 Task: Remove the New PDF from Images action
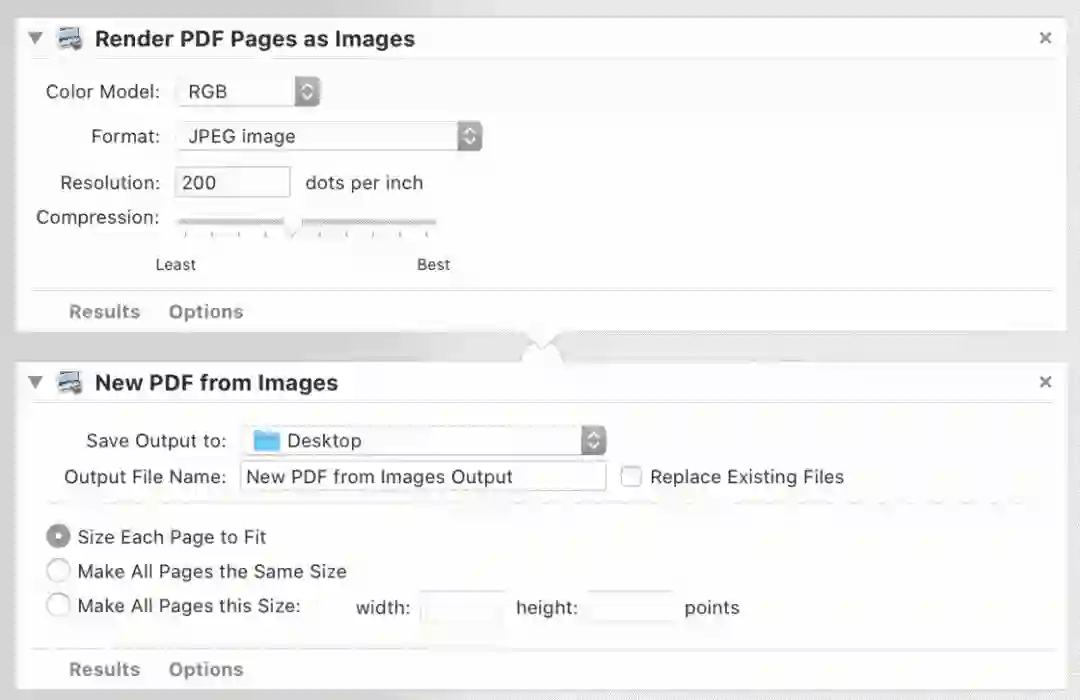(1045, 382)
